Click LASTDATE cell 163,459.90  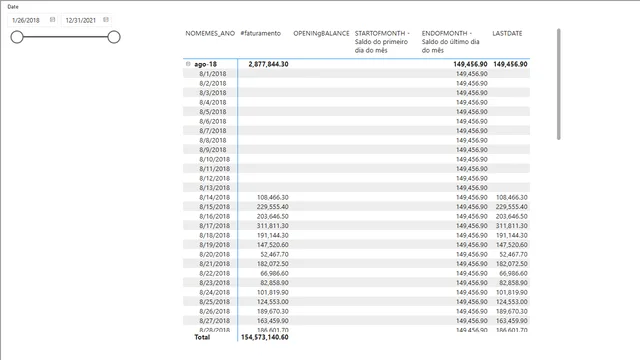coord(511,320)
